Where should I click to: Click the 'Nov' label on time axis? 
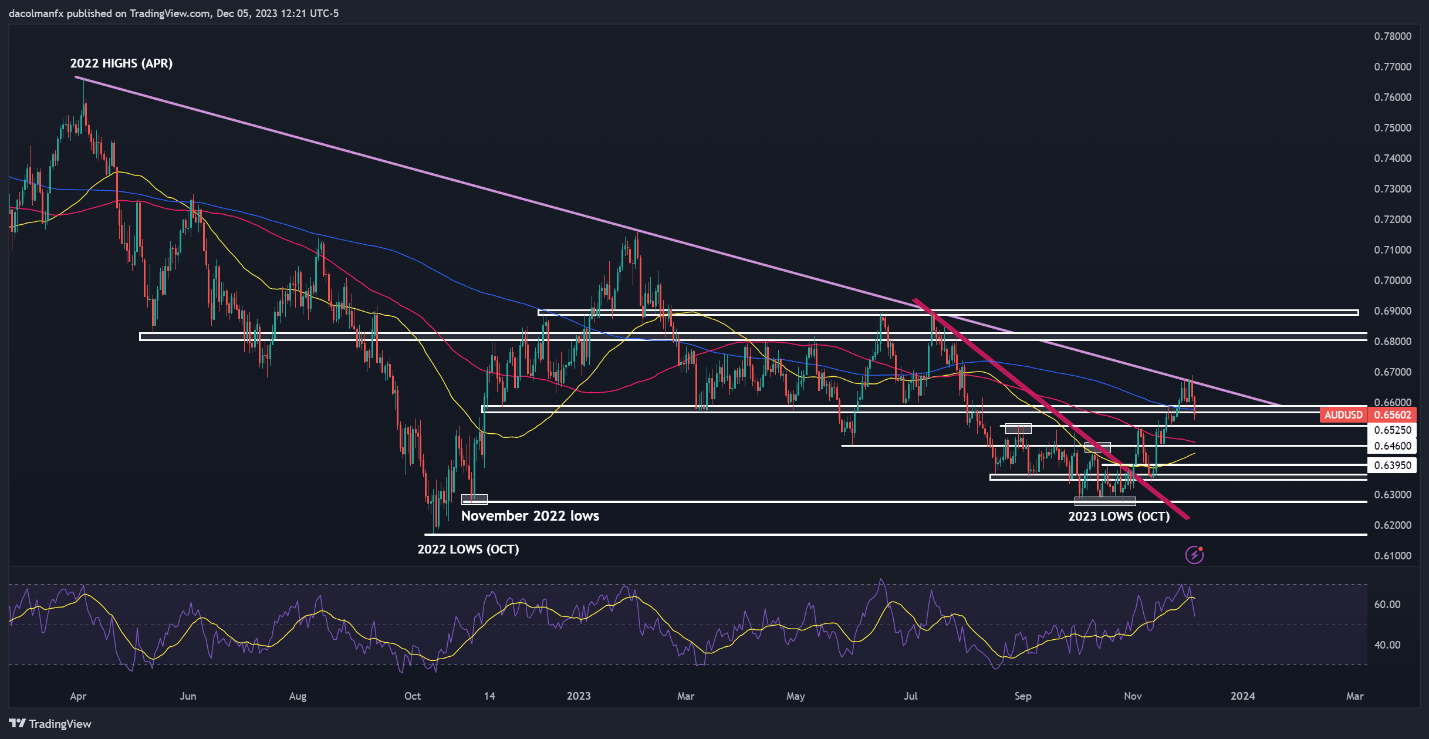click(1133, 695)
